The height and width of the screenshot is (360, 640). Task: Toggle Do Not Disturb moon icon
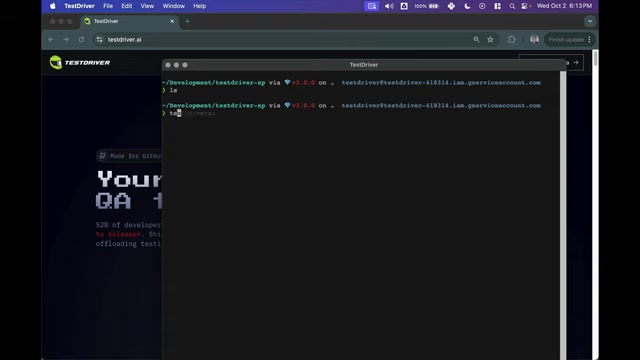tap(467, 6)
